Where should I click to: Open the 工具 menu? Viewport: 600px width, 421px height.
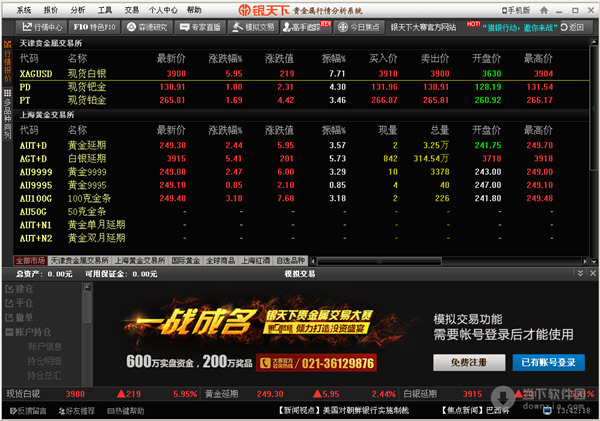[x=105, y=10]
